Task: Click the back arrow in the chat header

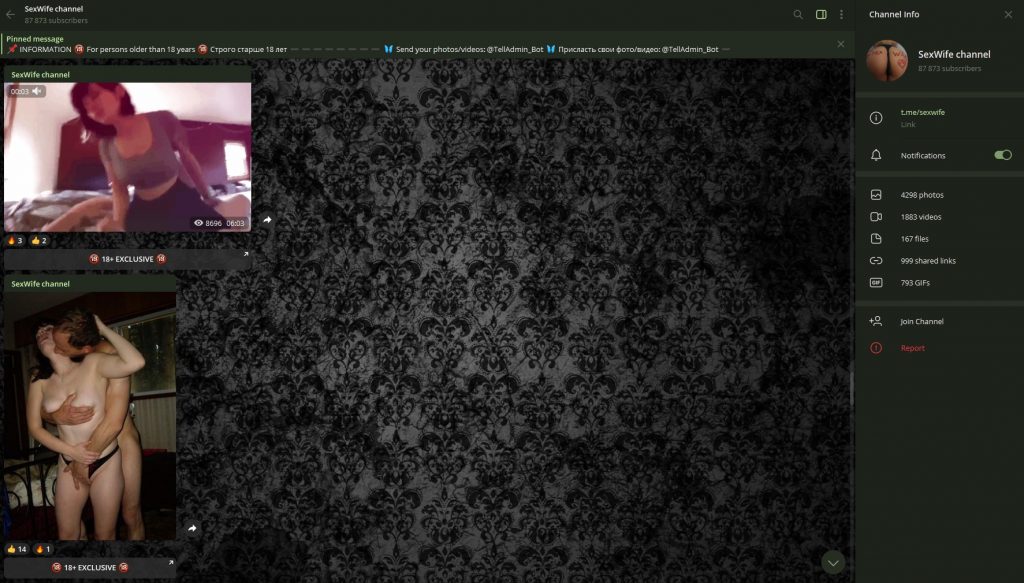Action: [11, 14]
